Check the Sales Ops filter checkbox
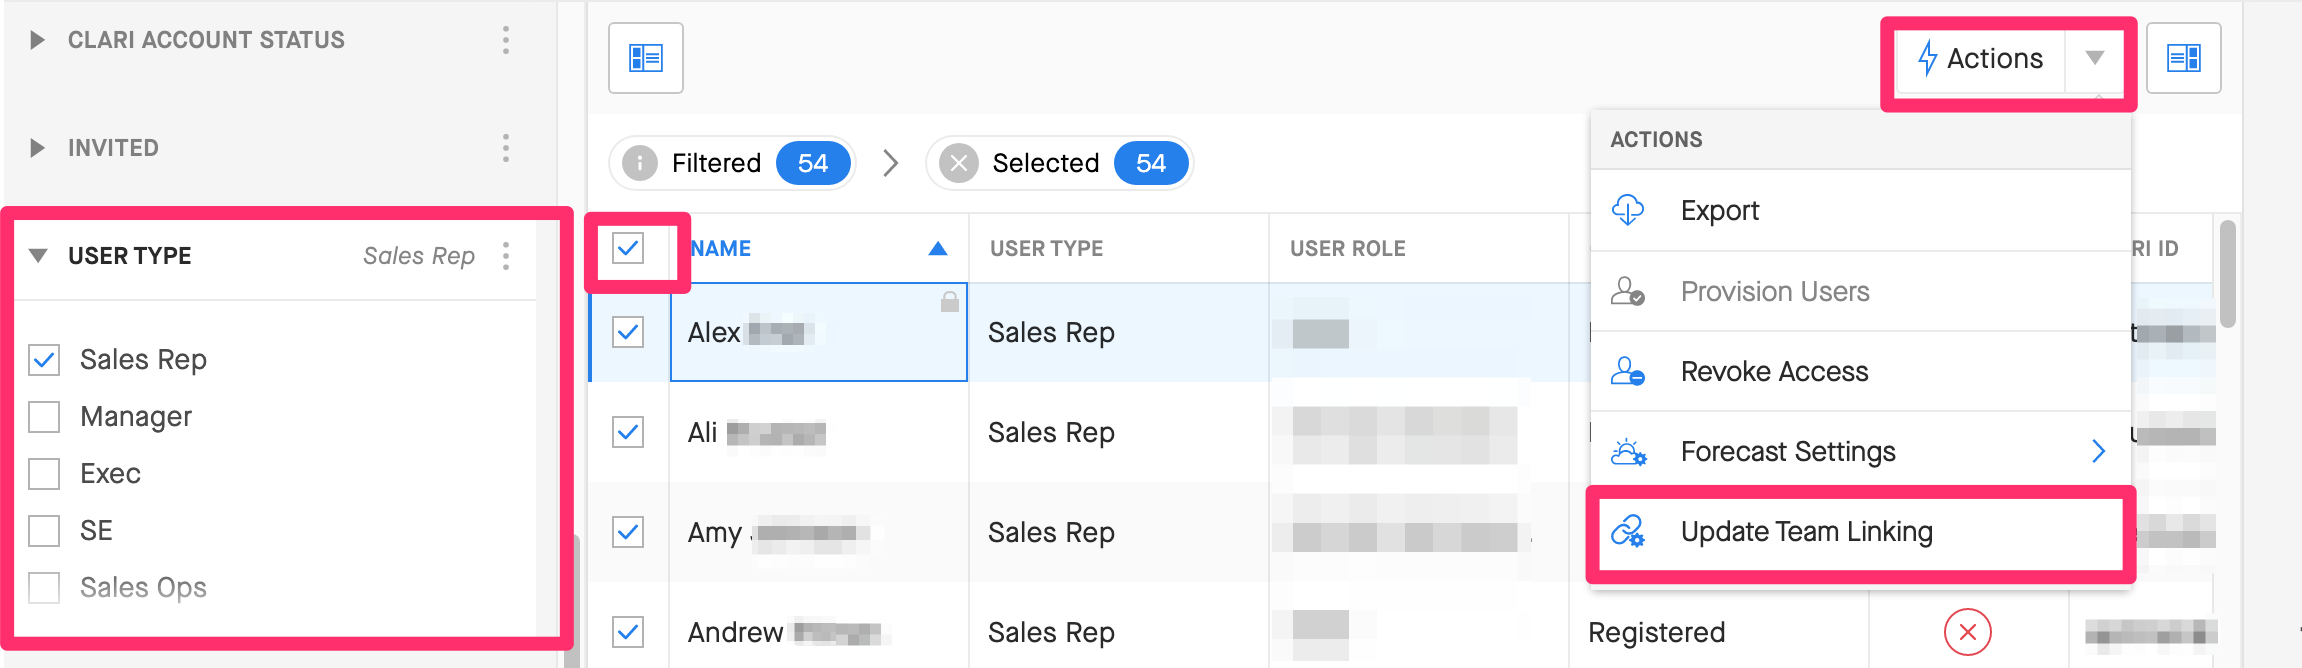The width and height of the screenshot is (2302, 668). [x=44, y=588]
